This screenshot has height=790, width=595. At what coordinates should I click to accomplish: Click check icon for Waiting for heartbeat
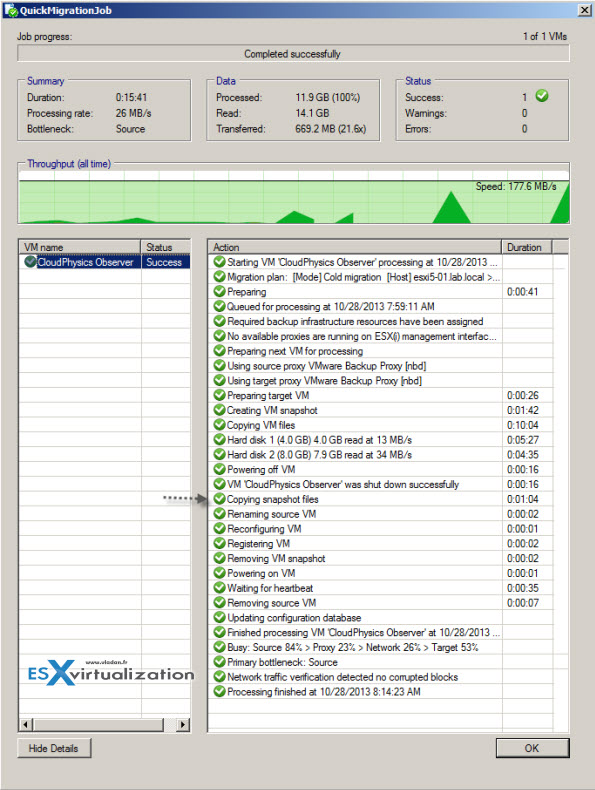coord(219,587)
